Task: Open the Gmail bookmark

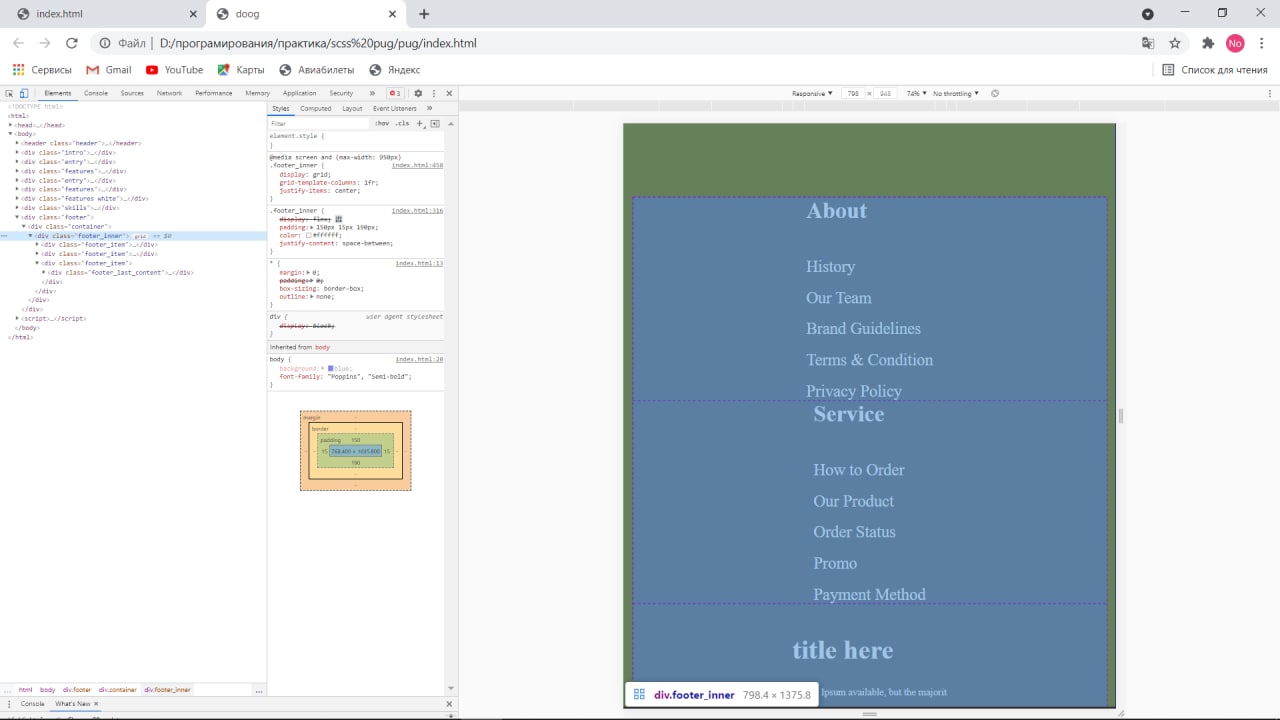Action: [x=109, y=70]
